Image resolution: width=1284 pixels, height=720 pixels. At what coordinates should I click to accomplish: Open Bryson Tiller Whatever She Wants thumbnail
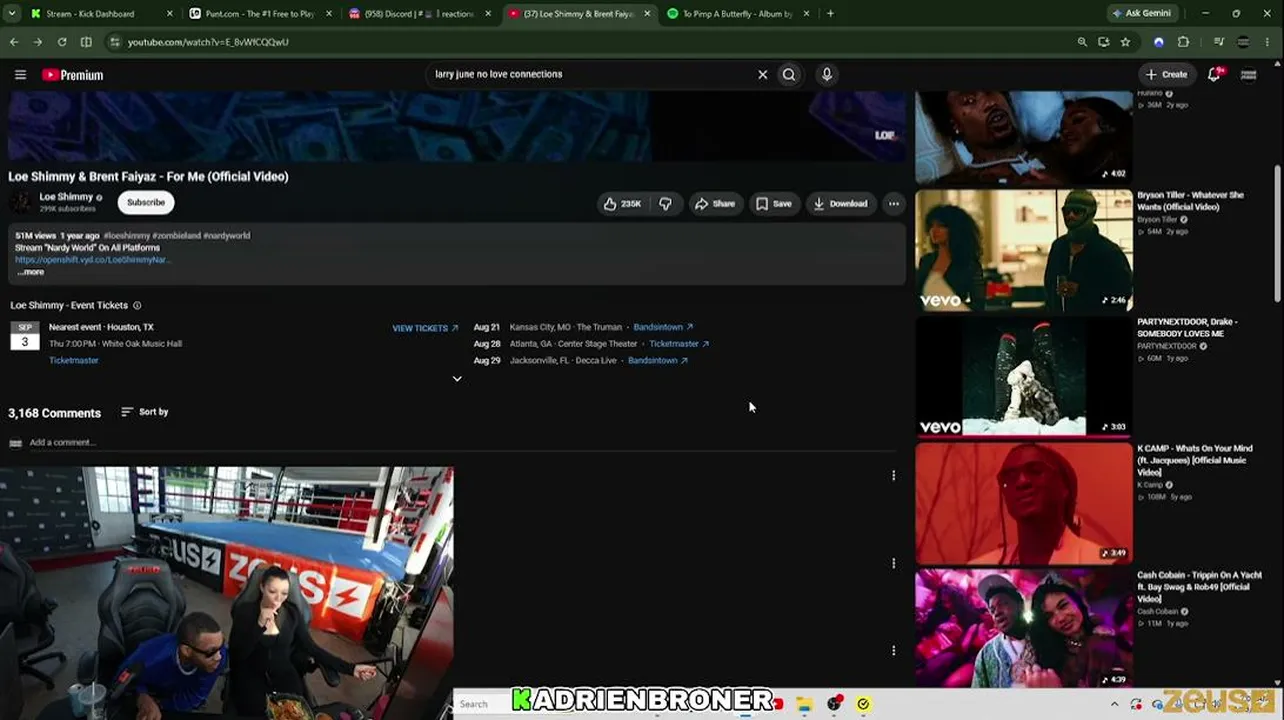1024,250
